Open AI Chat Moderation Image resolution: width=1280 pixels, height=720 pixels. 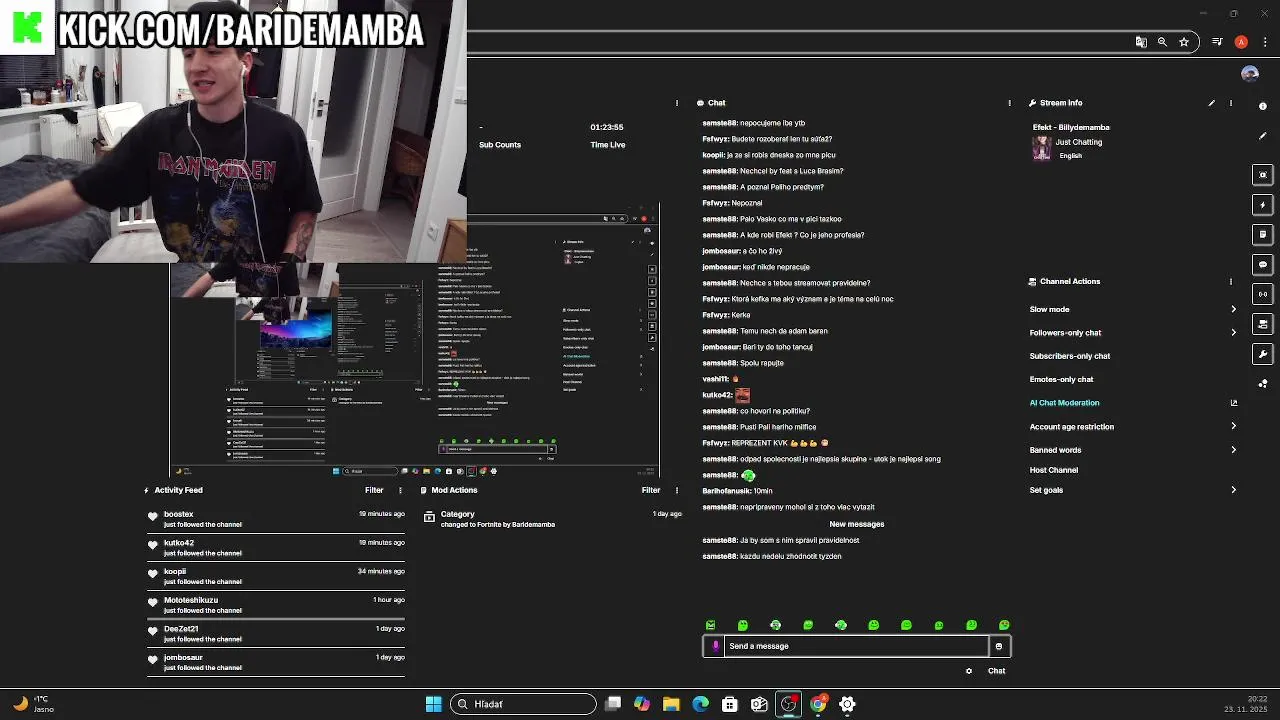pyautogui.click(x=1064, y=403)
